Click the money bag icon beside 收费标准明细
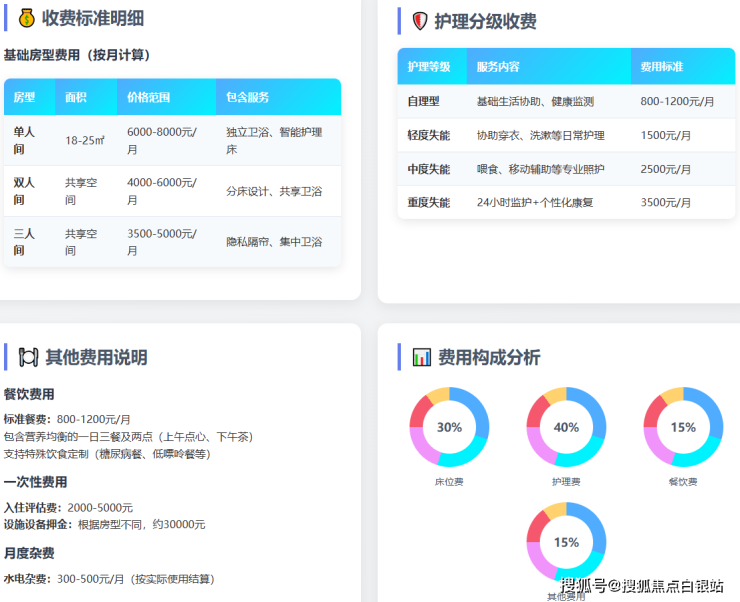 [26, 18]
